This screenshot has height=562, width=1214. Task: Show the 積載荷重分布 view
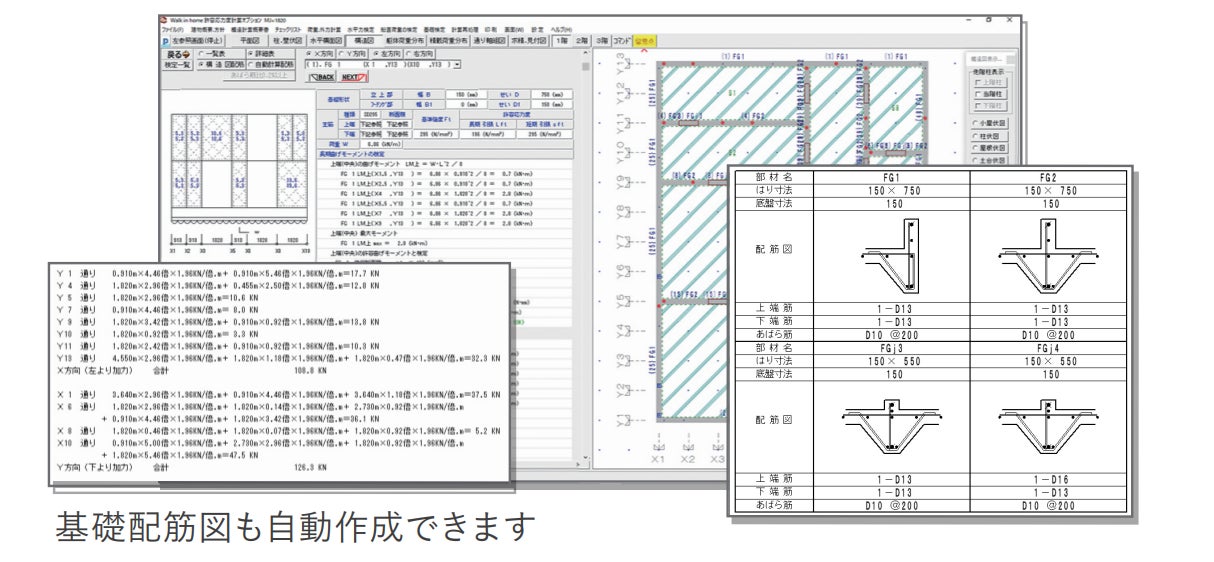tap(448, 40)
